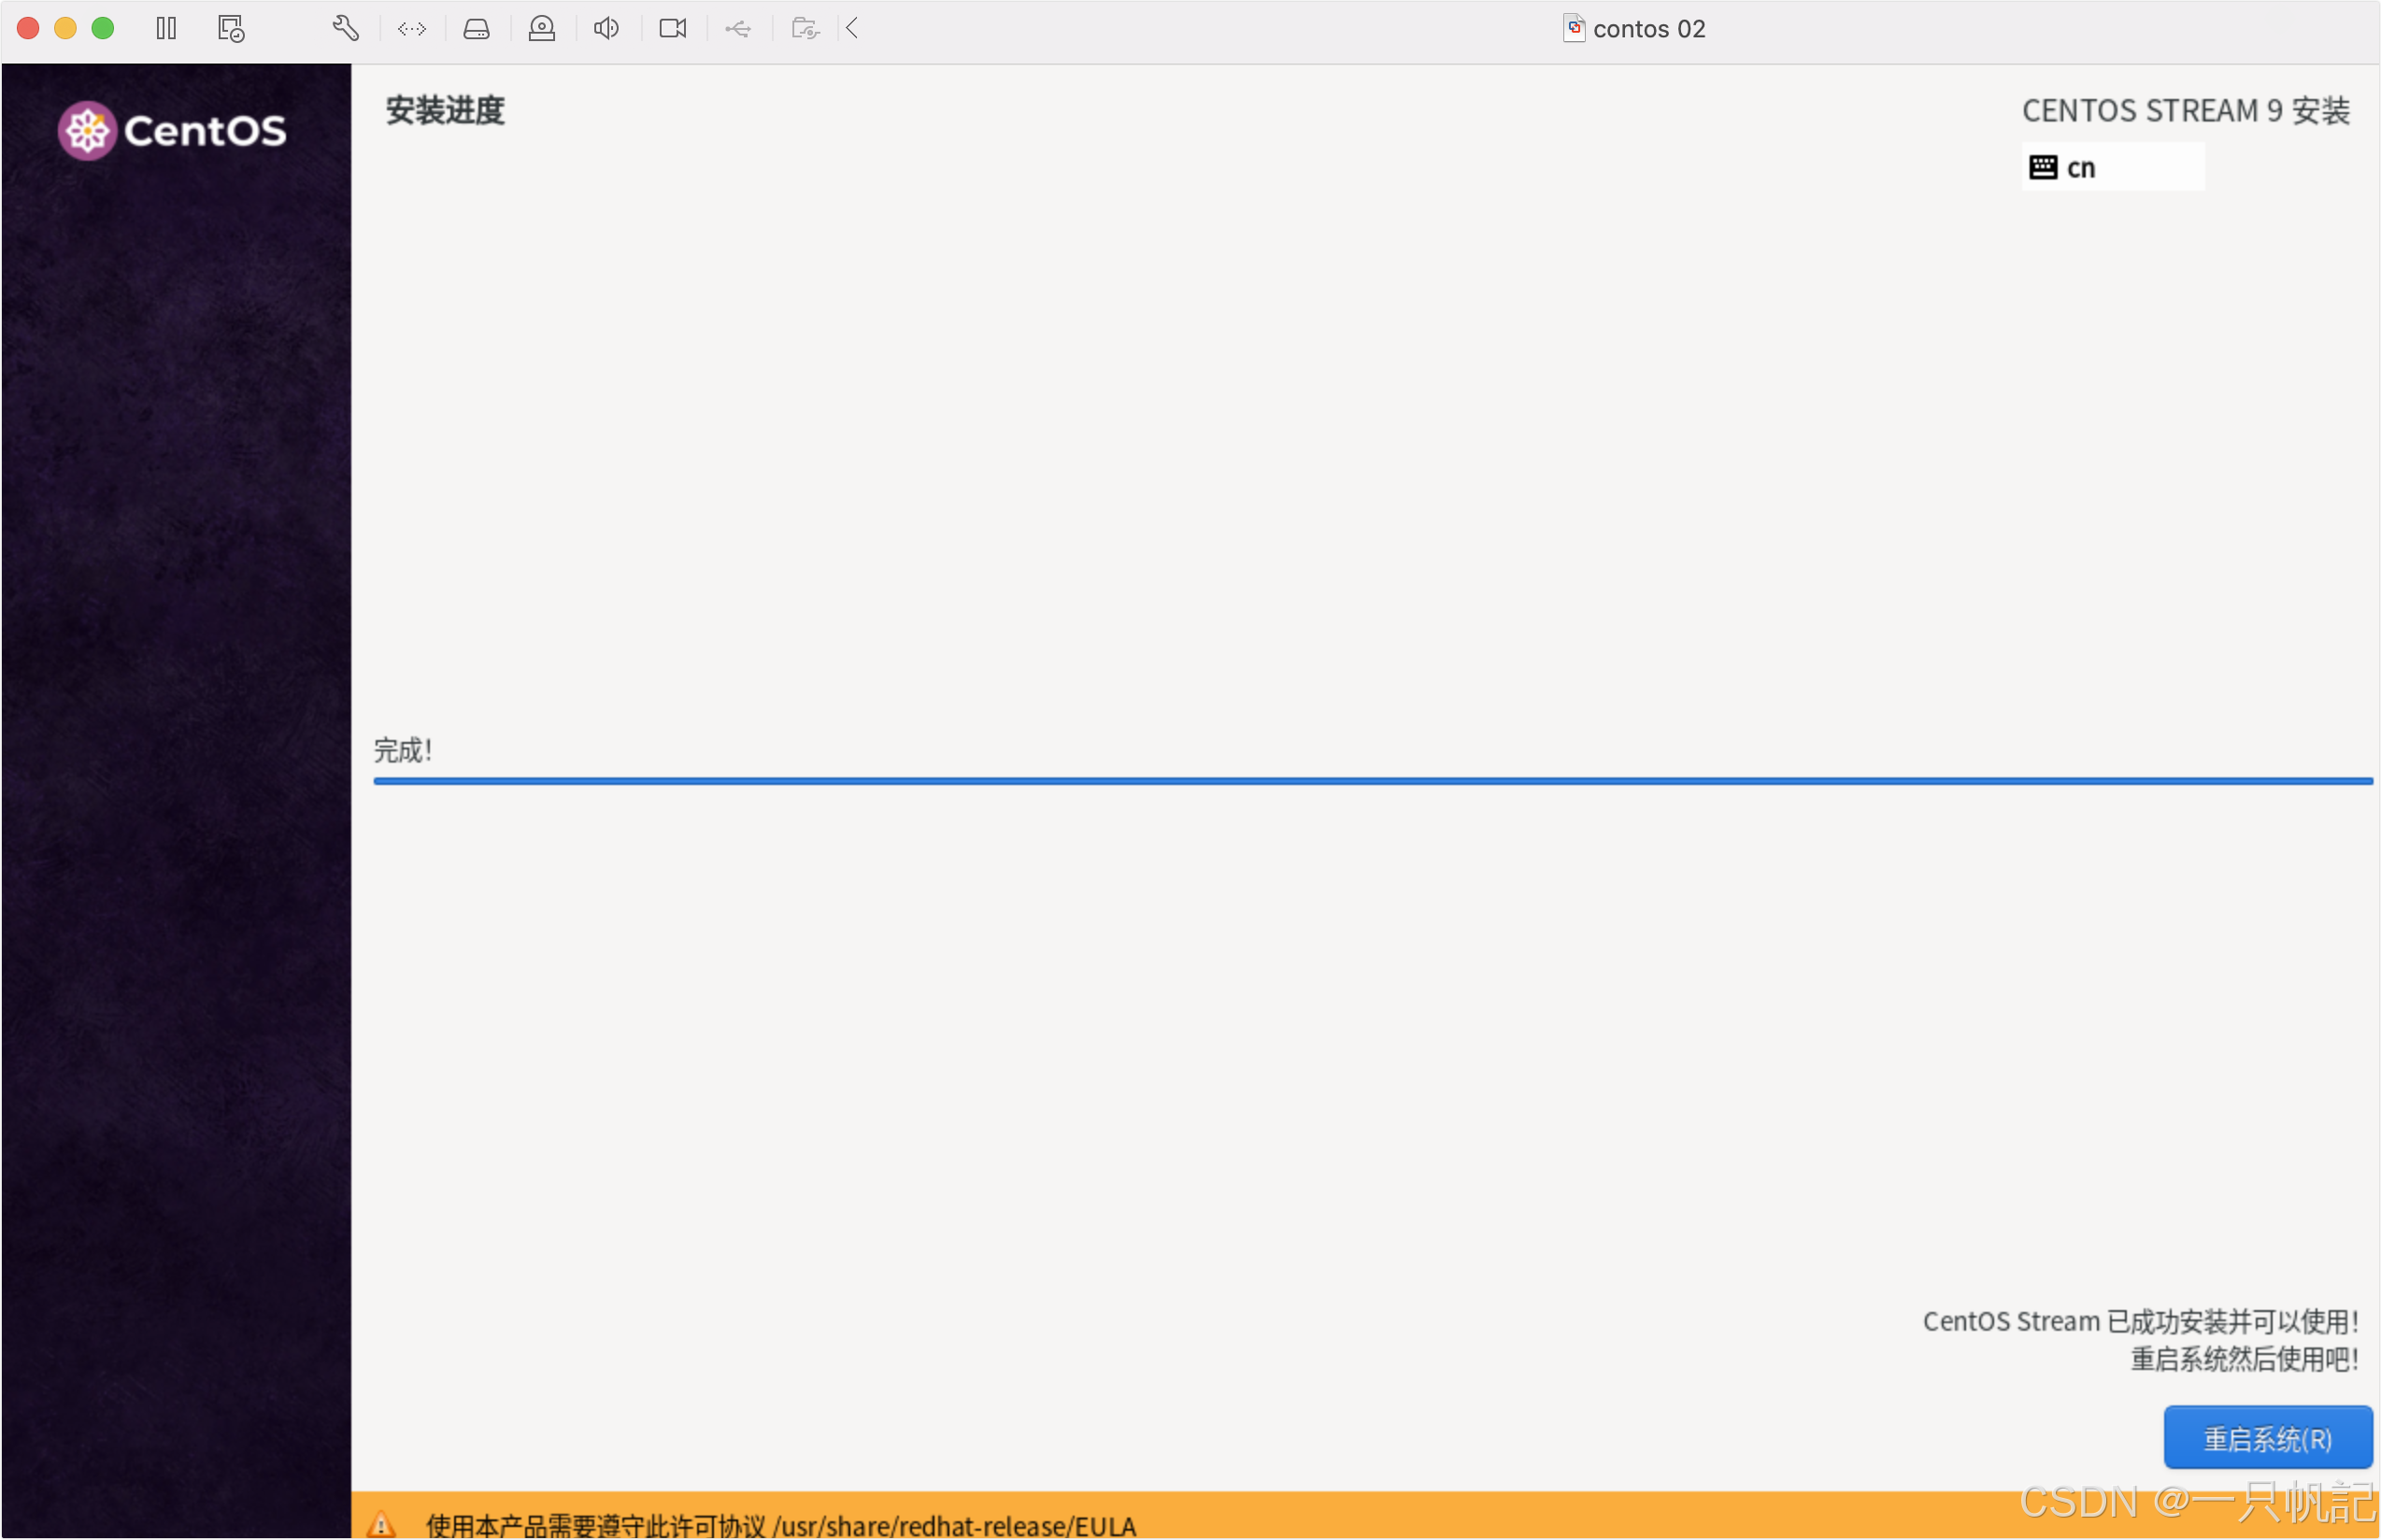Click the video camera icon
The height and width of the screenshot is (1540, 2381).
(x=673, y=28)
